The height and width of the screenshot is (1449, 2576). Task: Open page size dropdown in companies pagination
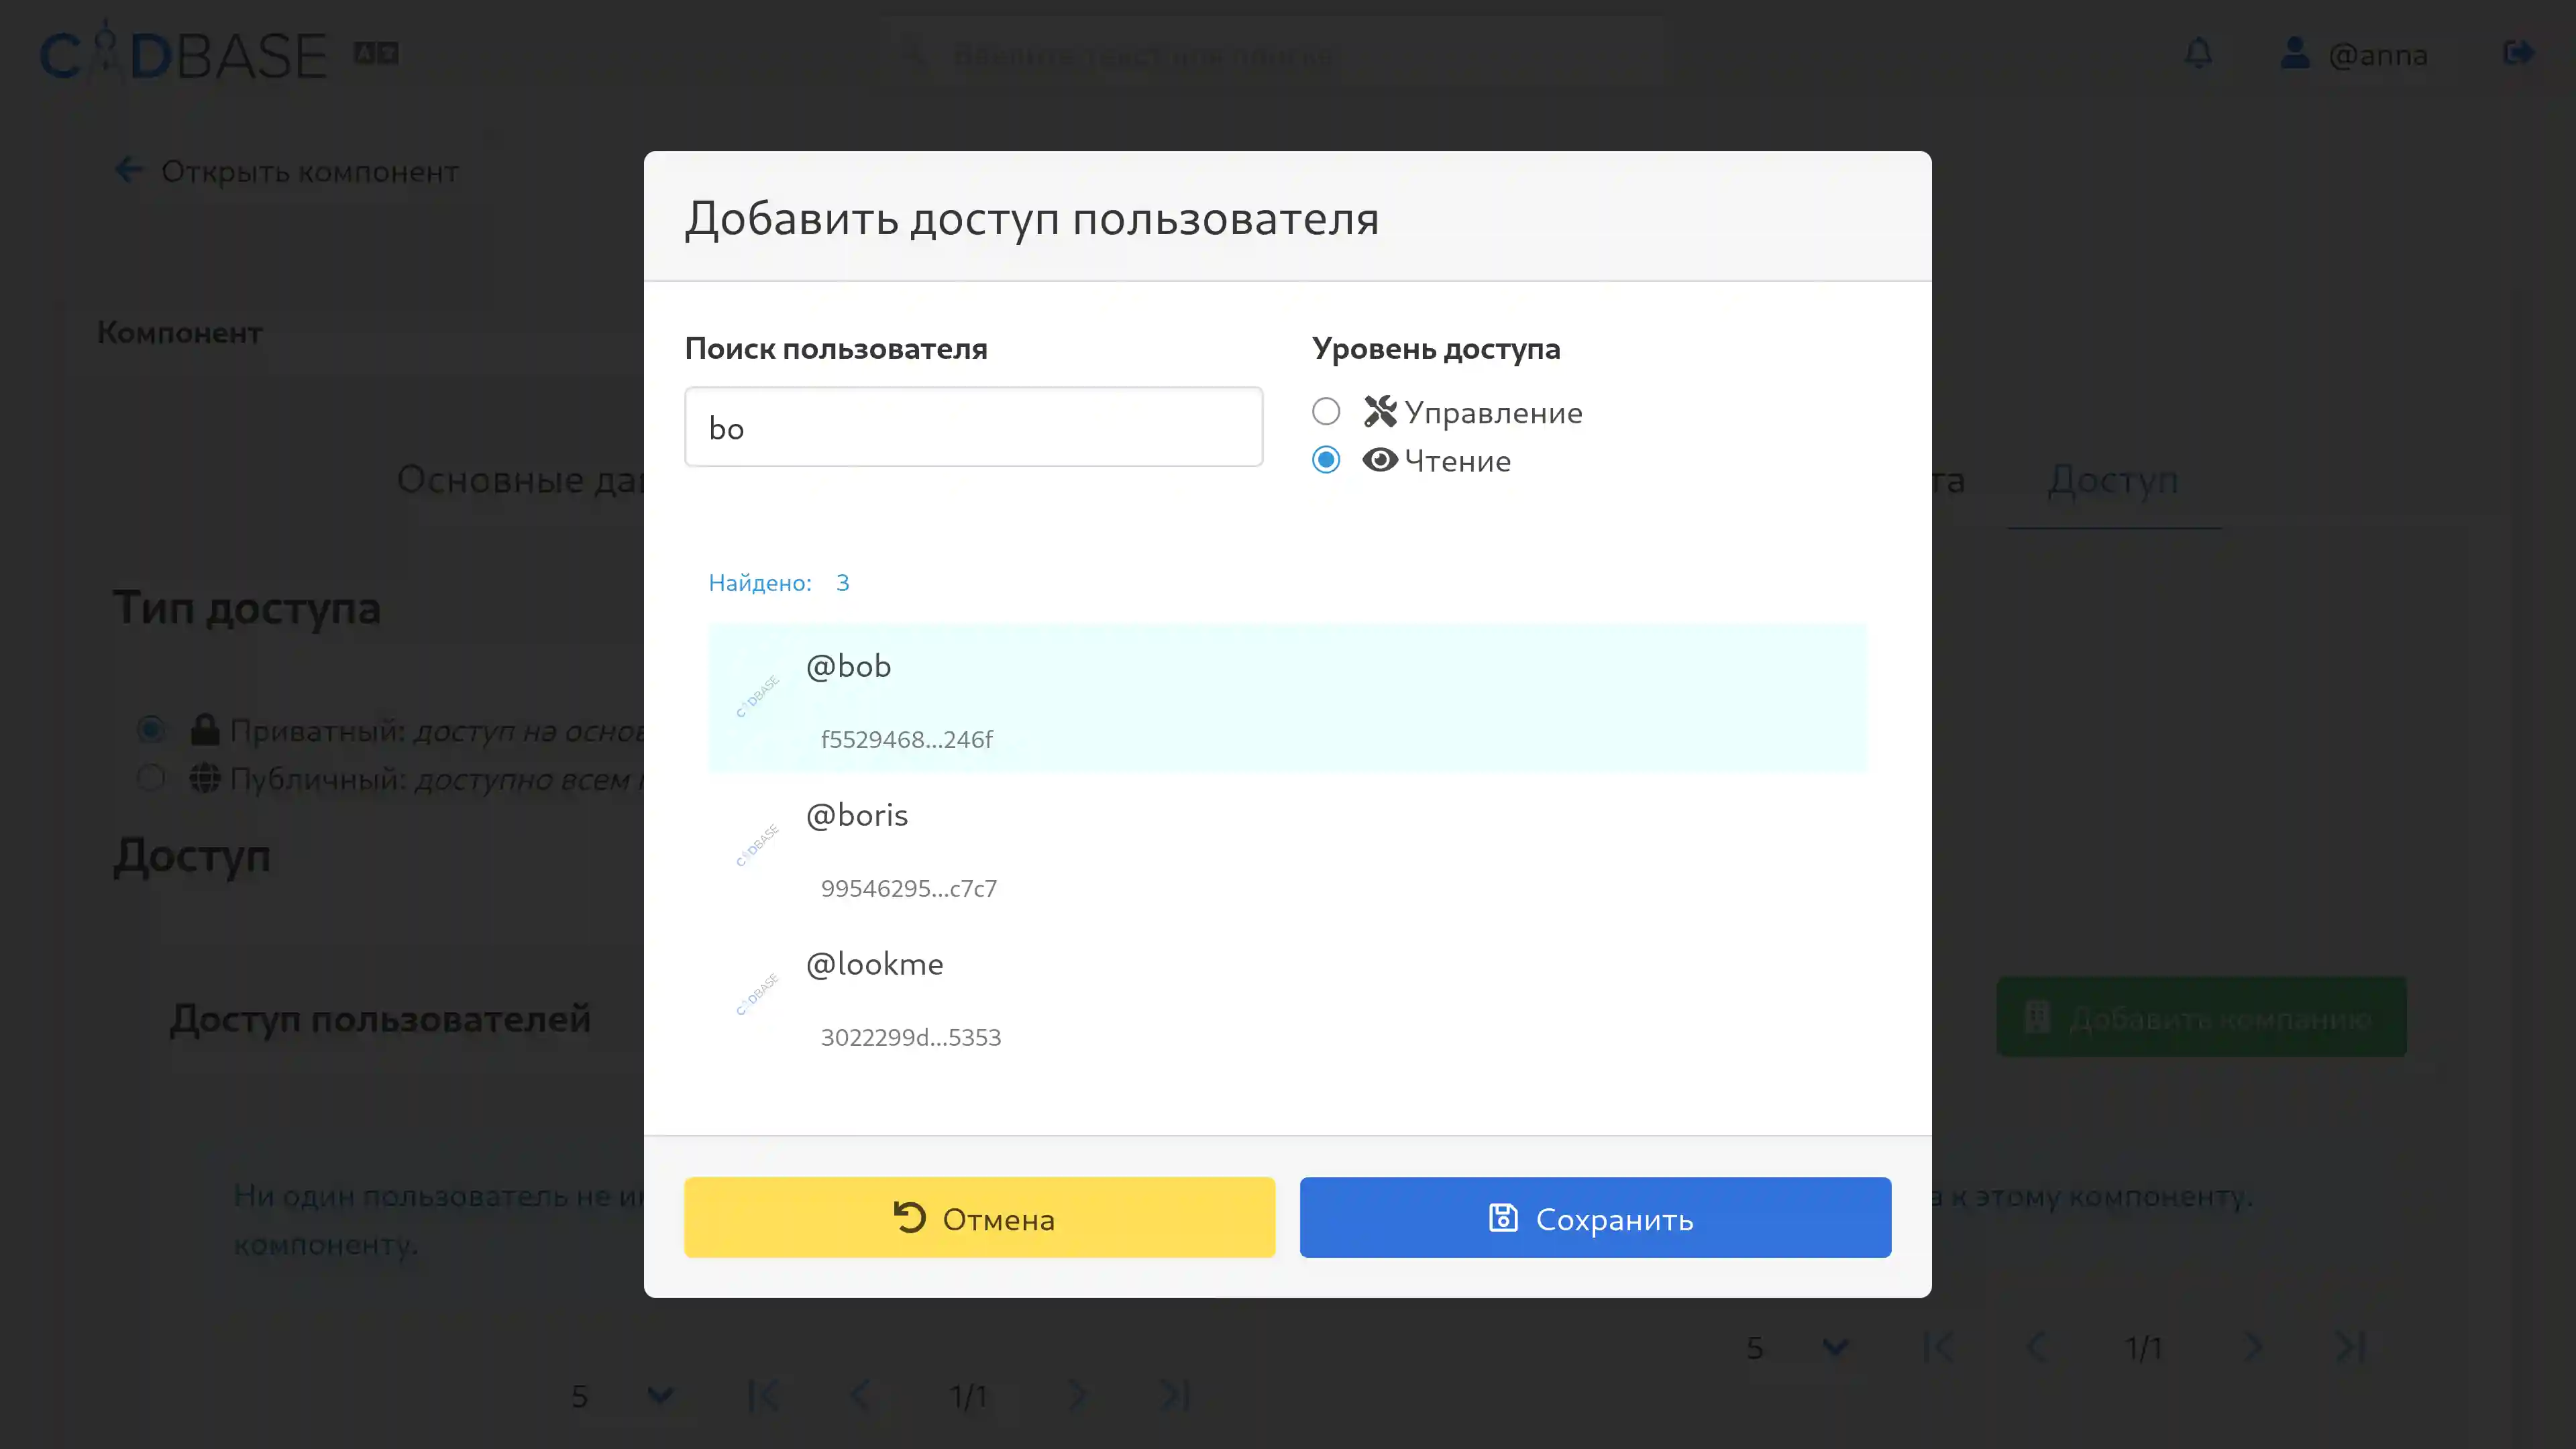point(1799,1347)
